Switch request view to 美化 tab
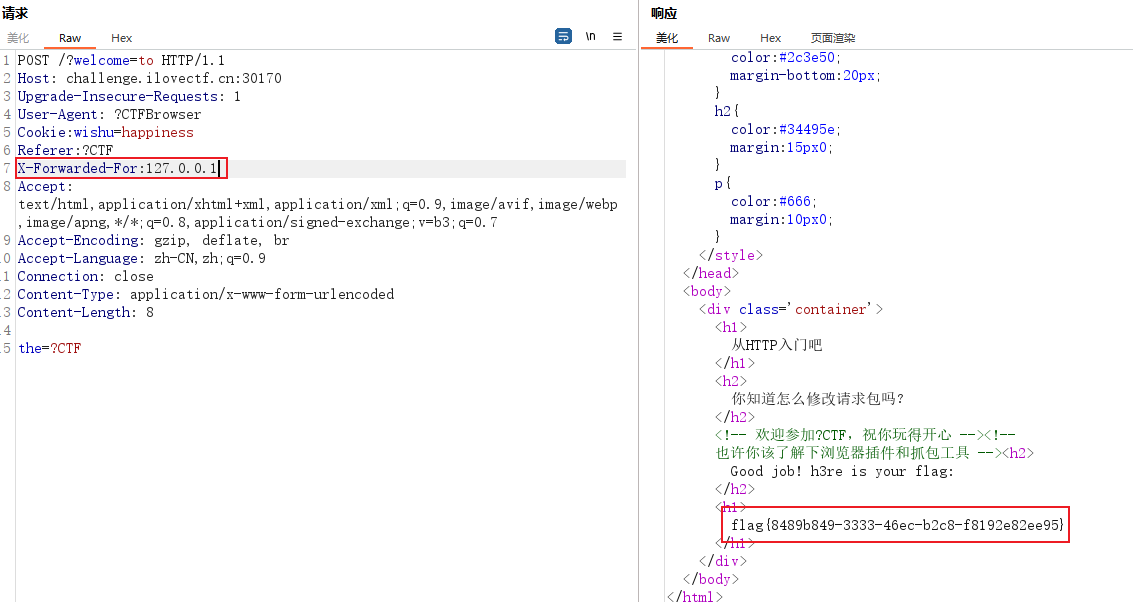This screenshot has height=602, width=1133. click(x=18, y=38)
